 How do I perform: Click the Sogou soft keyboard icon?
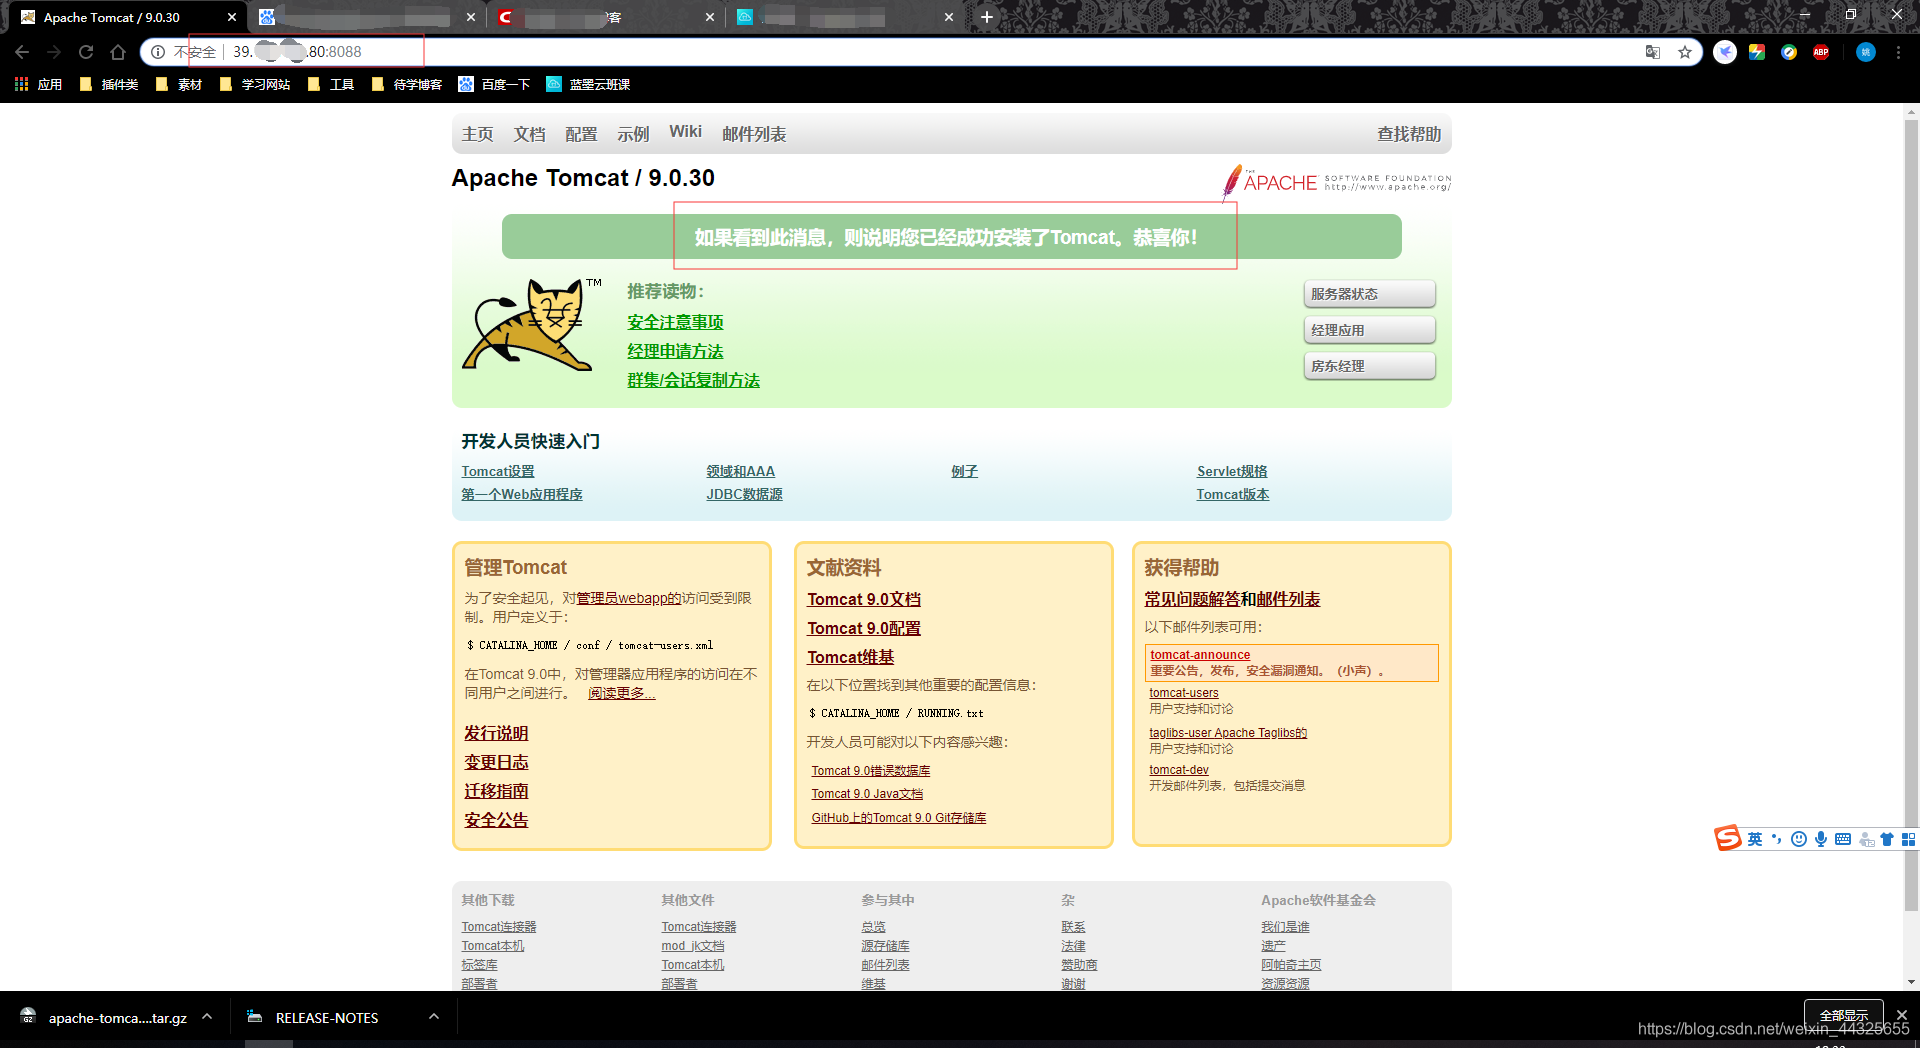point(1843,839)
